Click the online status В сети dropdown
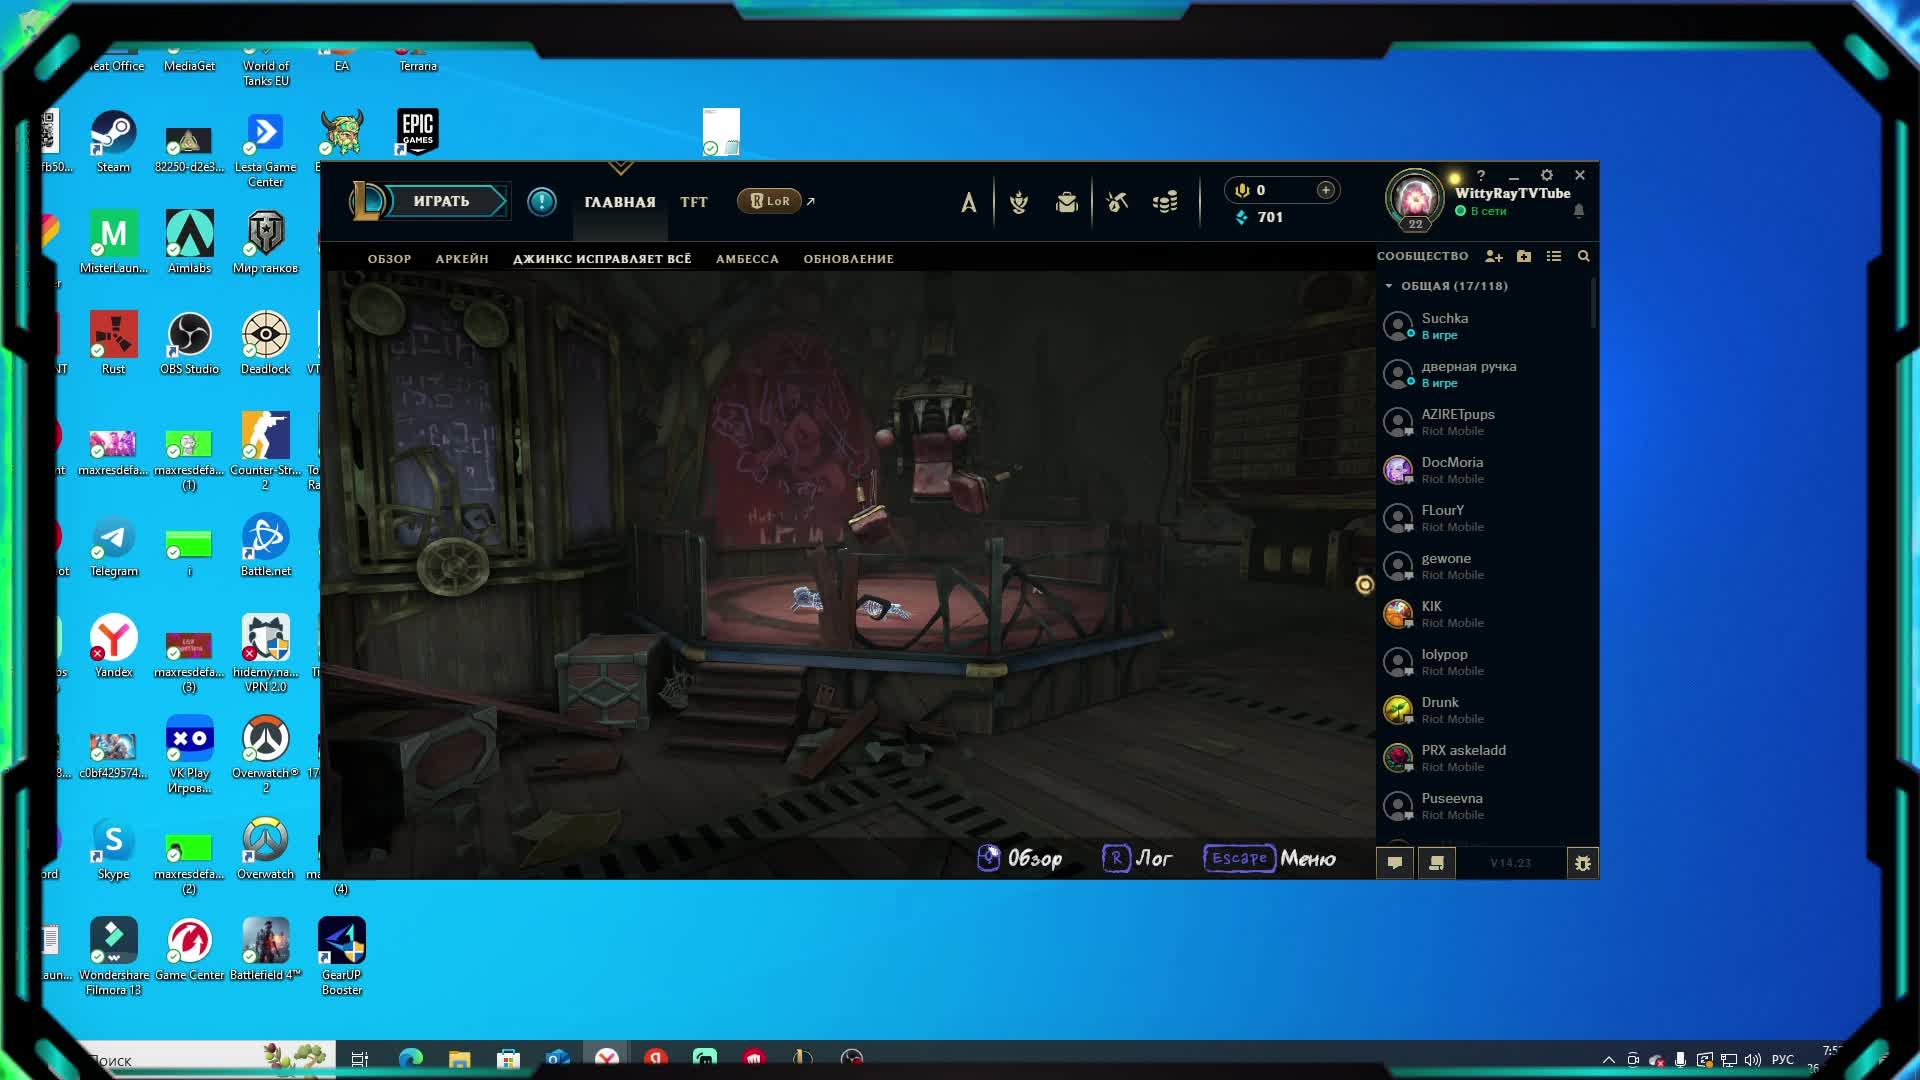 (1487, 211)
